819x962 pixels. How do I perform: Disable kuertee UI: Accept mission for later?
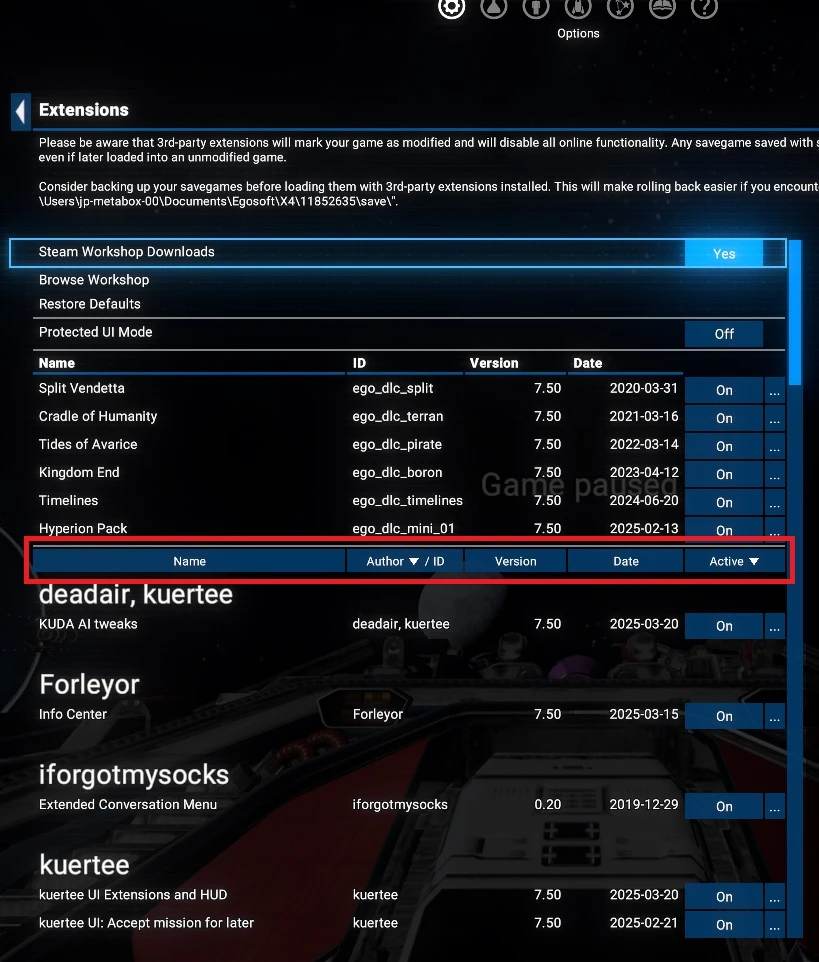724,925
